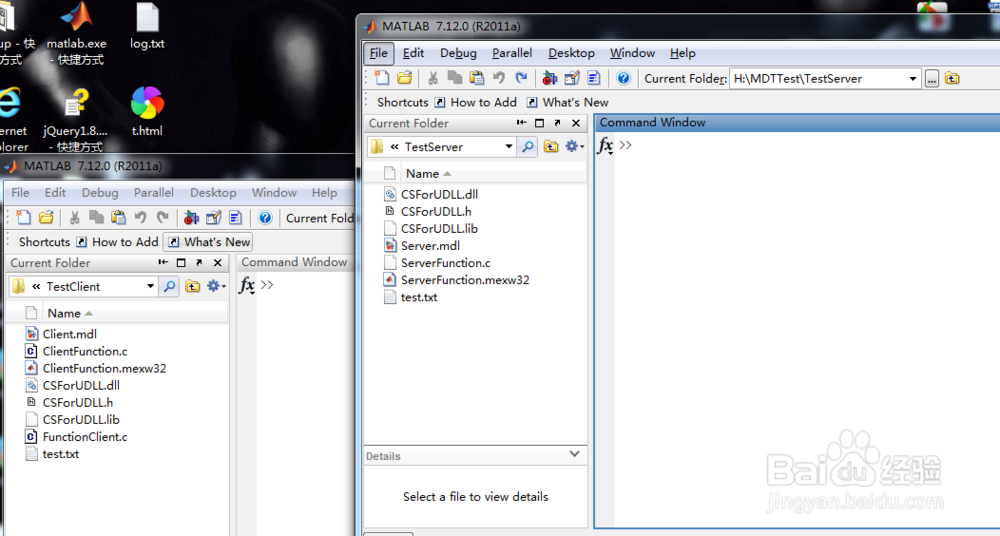Select ClientFunction.mexw32 file
The height and width of the screenshot is (536, 1000).
tap(104, 368)
